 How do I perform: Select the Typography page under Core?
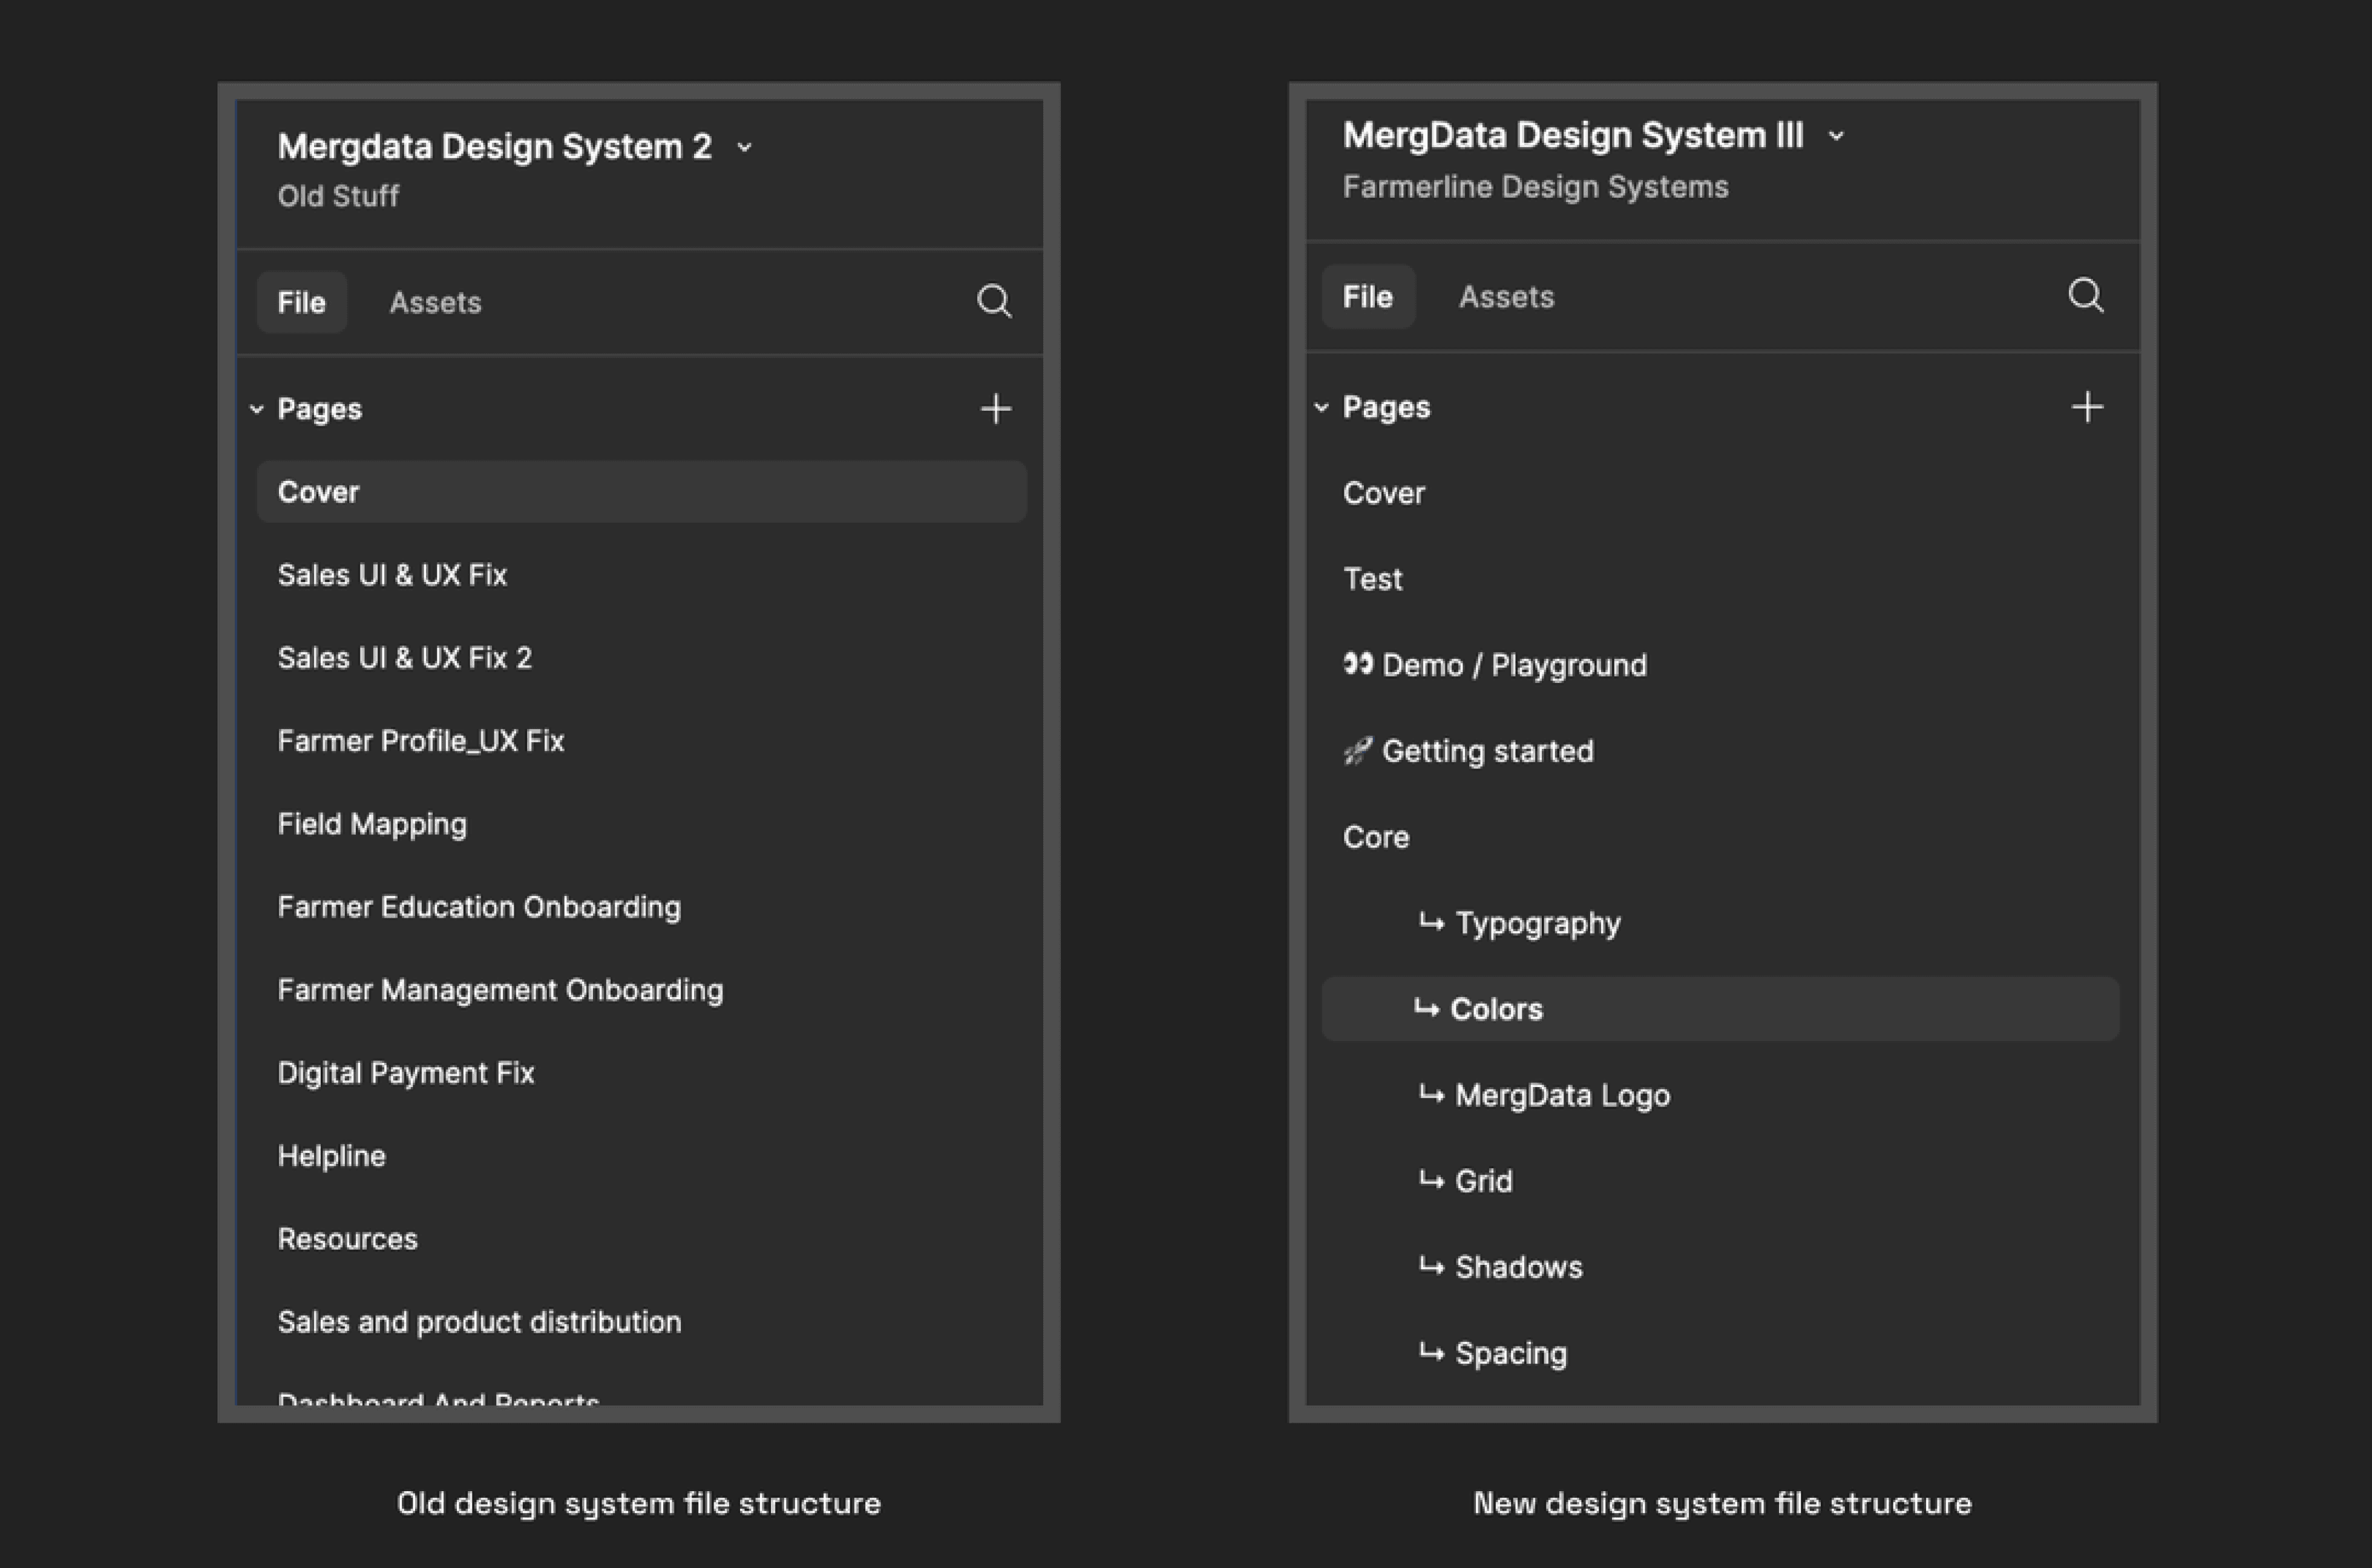pyautogui.click(x=1537, y=923)
